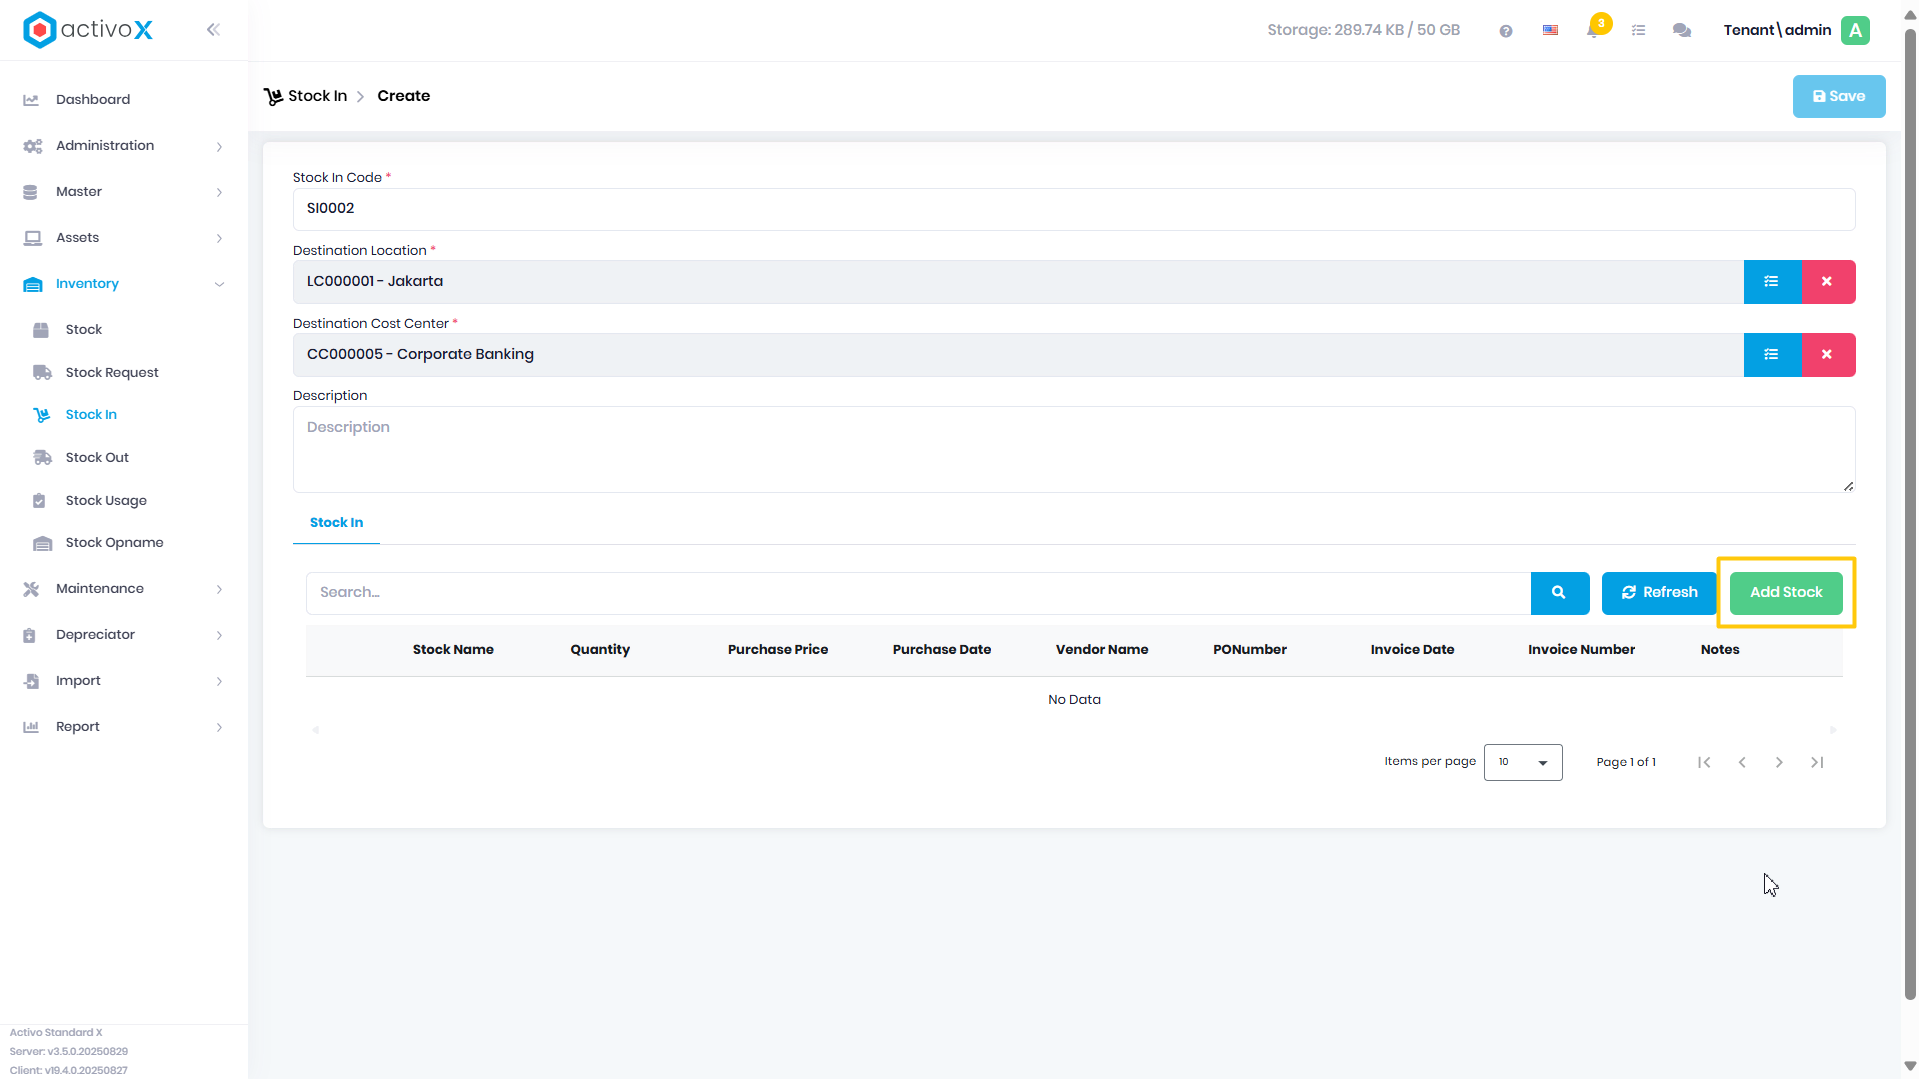Open Destination Cost Center picker list icon
Screen dimensions: 1919x1079
click(1772, 355)
